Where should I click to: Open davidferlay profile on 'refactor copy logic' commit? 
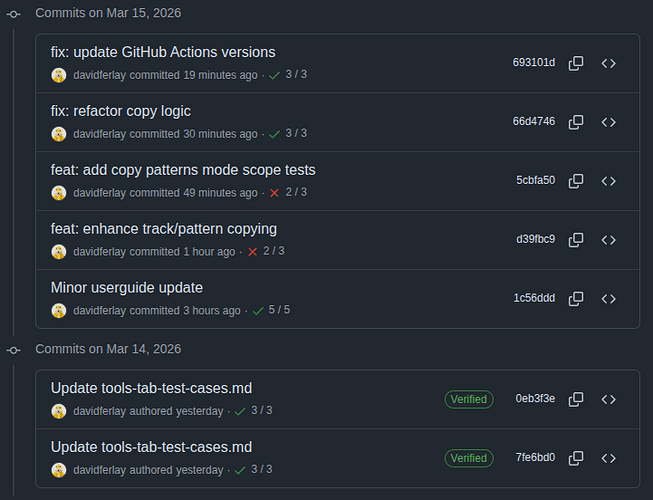[x=100, y=134]
